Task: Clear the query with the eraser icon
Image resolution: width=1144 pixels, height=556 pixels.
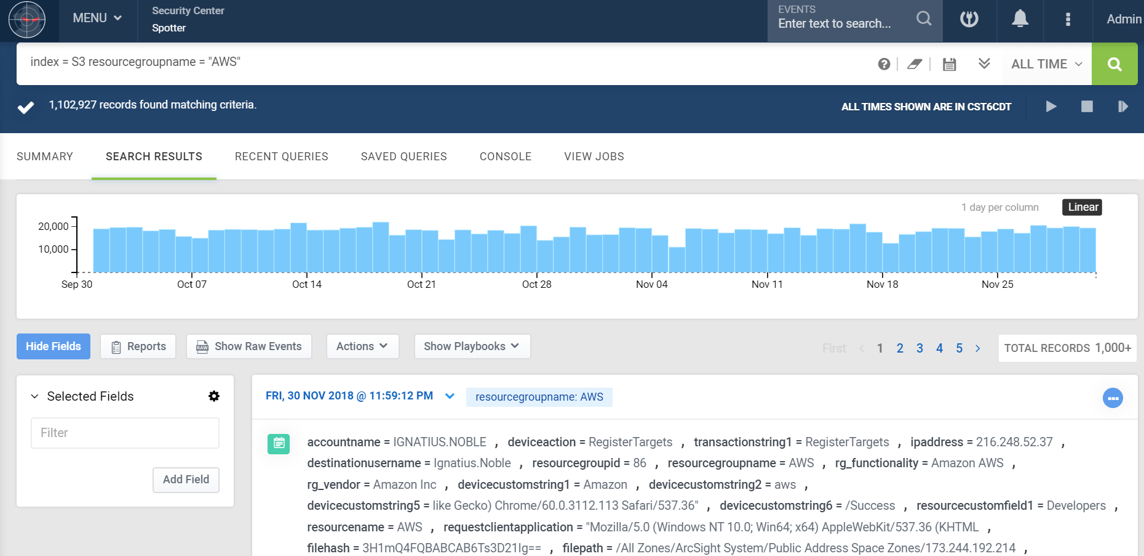Action: click(914, 64)
